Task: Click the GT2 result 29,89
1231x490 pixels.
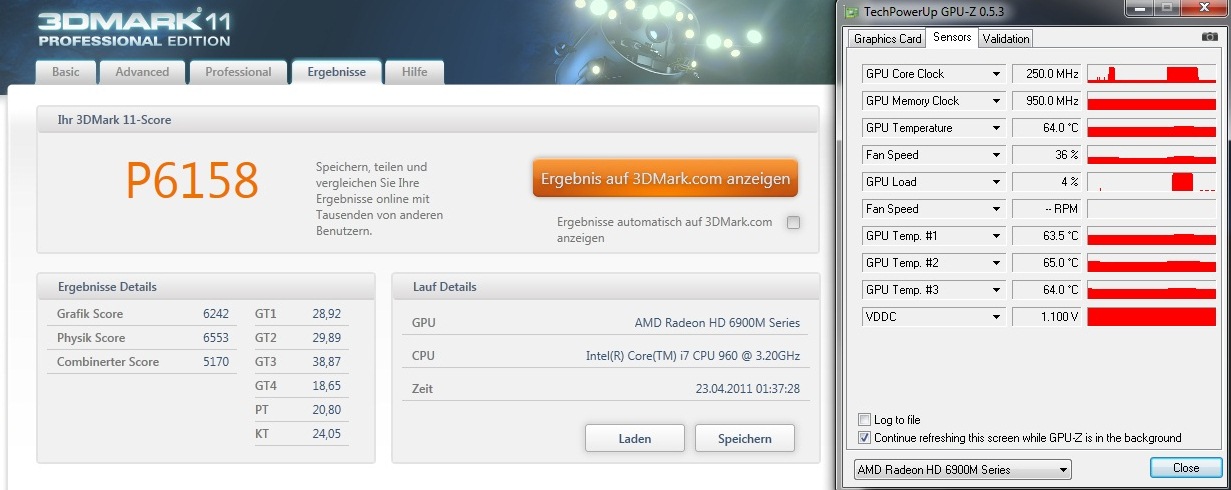Action: [x=326, y=338]
